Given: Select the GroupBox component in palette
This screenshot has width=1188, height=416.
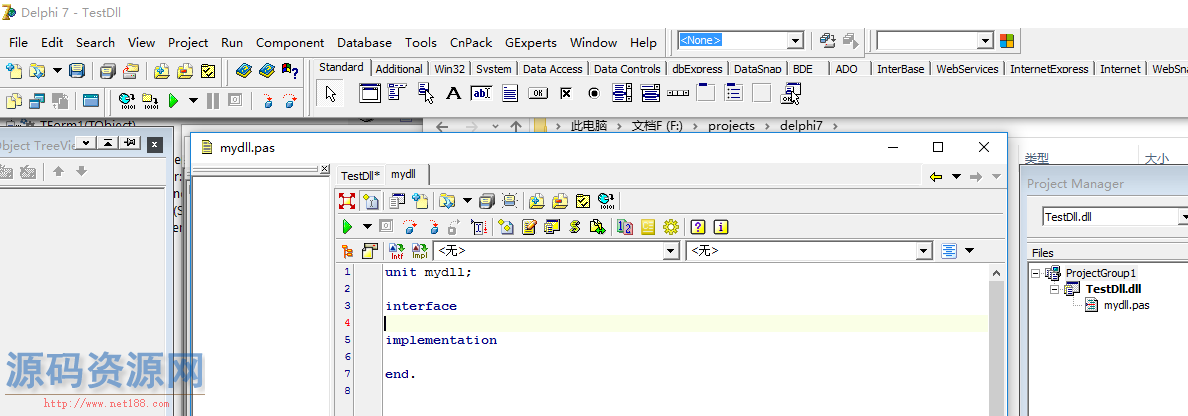Looking at the screenshot, I should (706, 93).
